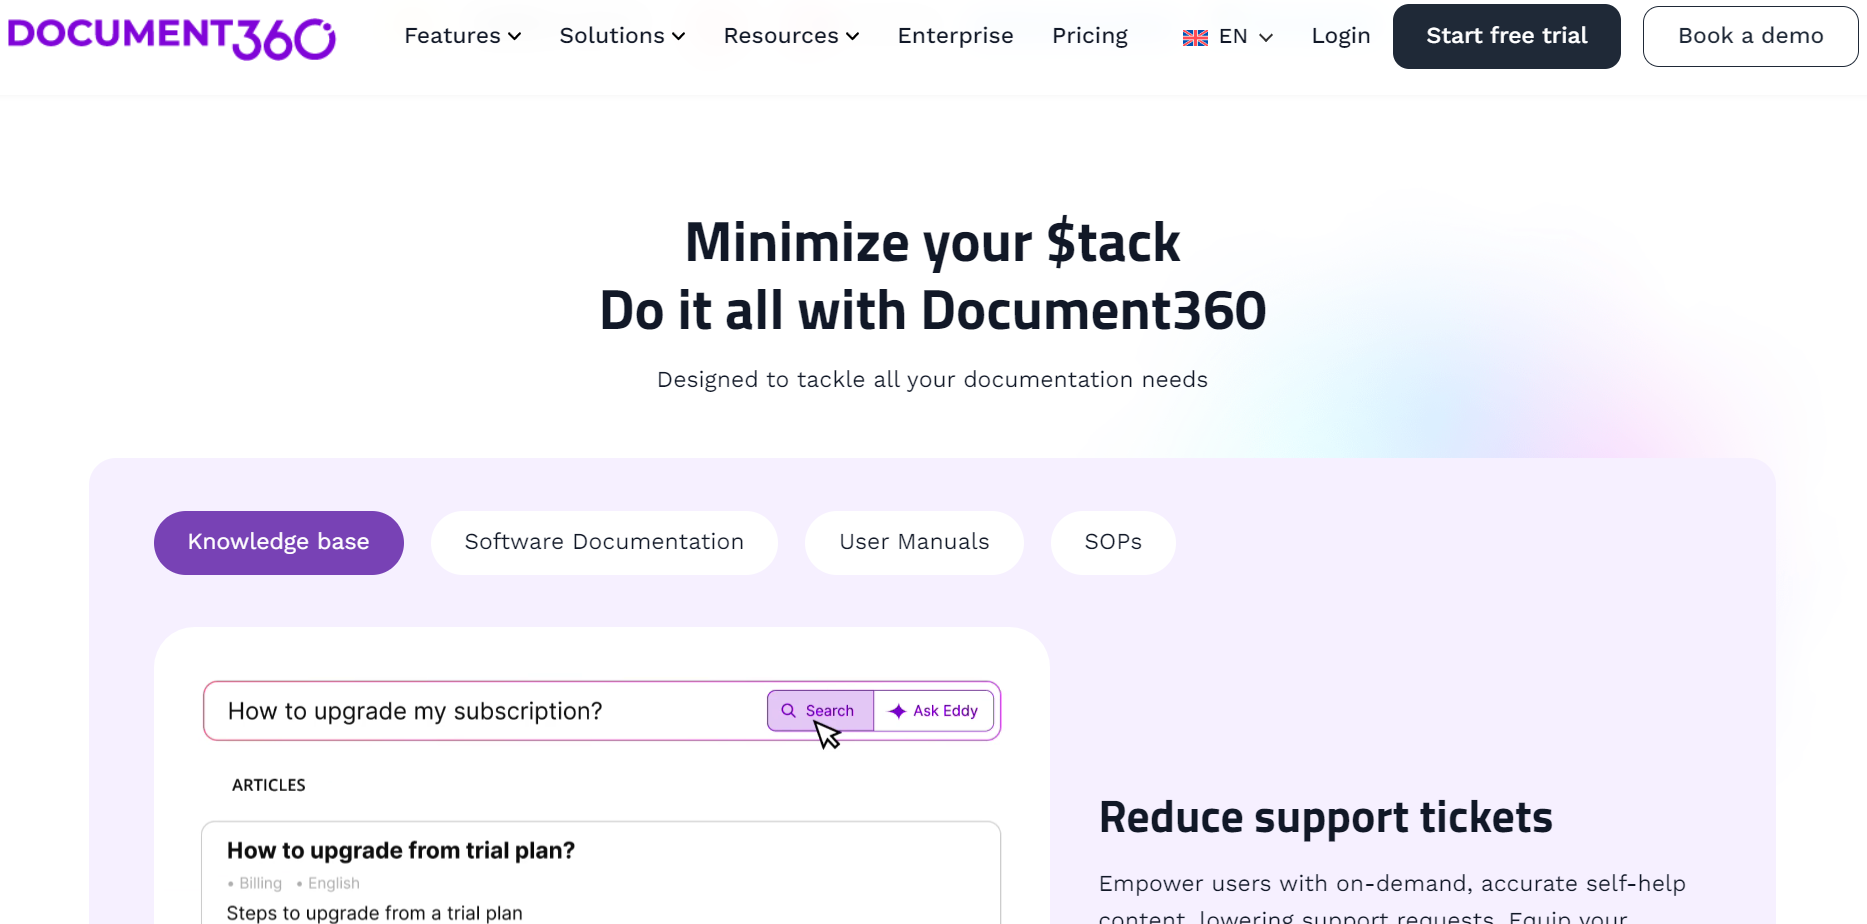Click the sparkle icon beside Ask Eddy
Screen dimensions: 1867x924
click(x=897, y=711)
